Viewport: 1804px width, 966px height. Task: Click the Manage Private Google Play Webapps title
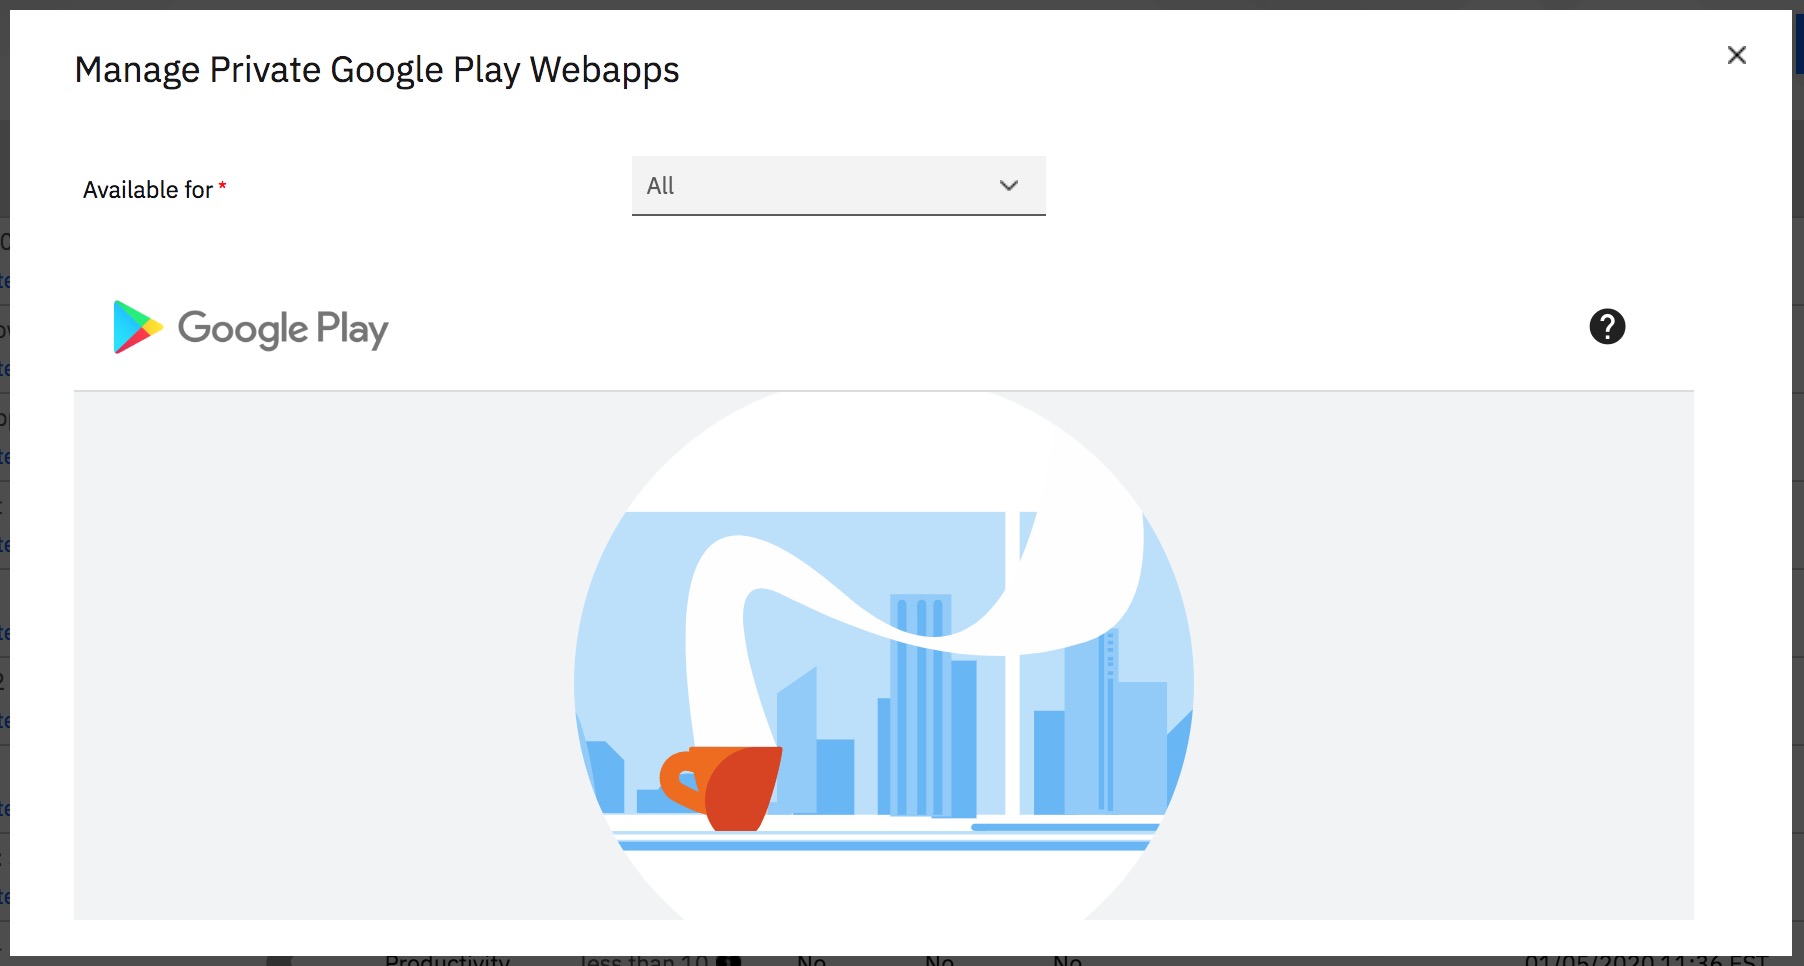tap(377, 70)
